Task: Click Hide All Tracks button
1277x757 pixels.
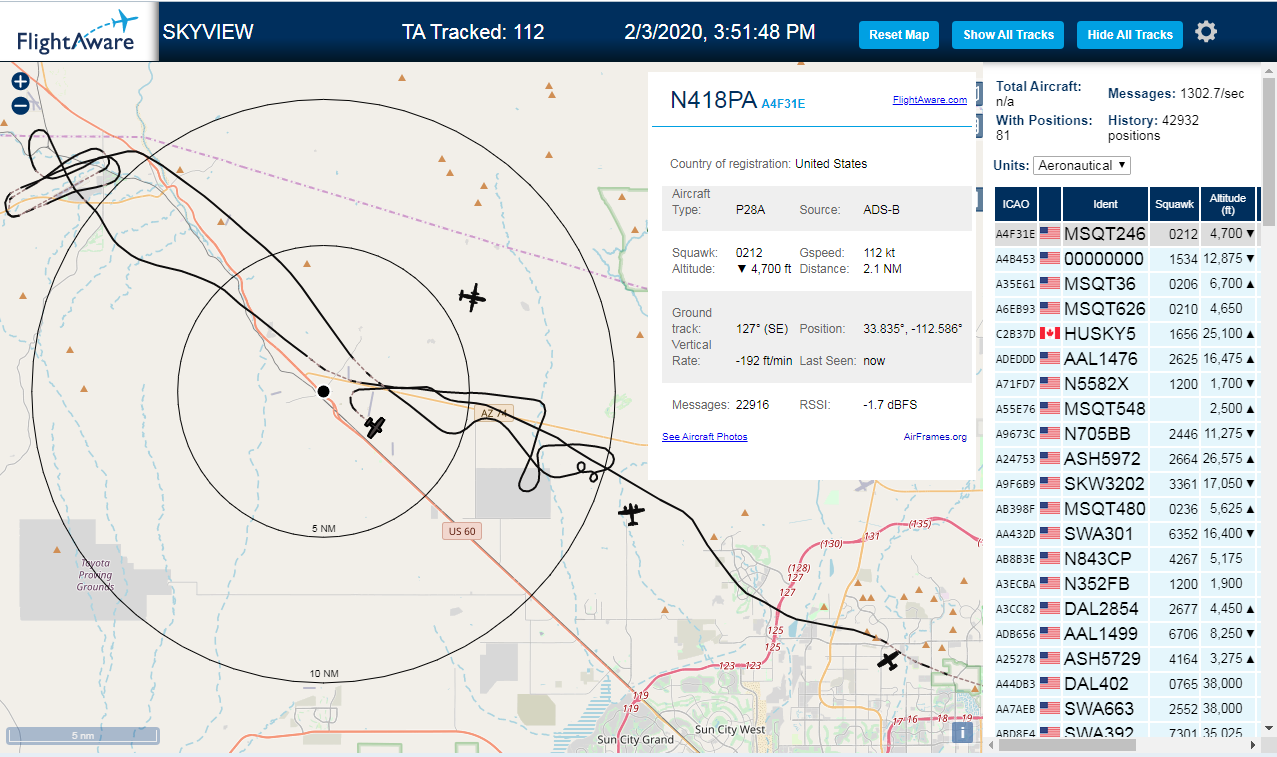Action: (1129, 34)
